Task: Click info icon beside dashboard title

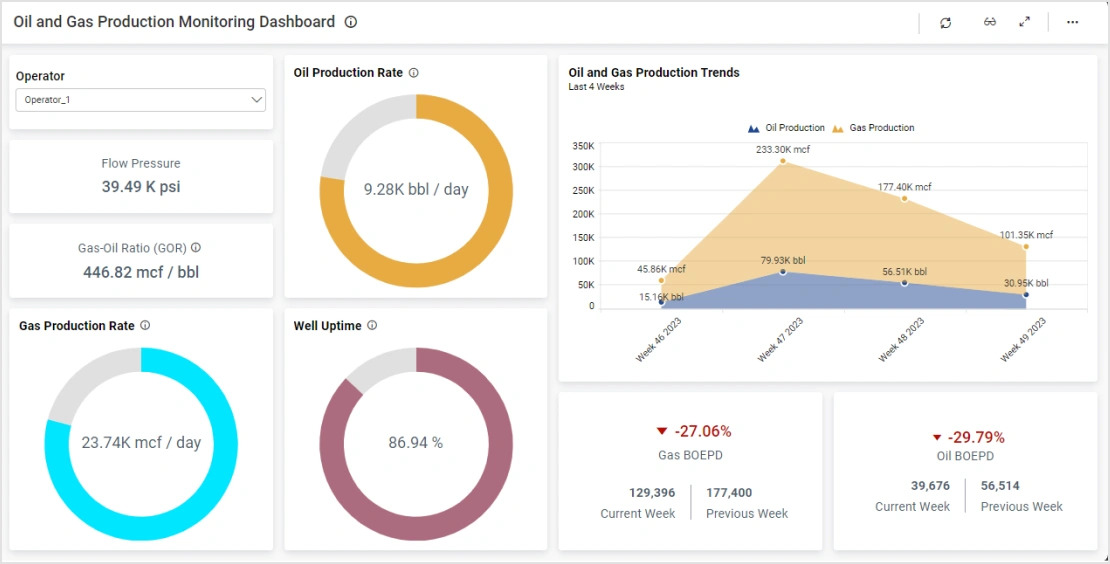Action: pos(350,22)
